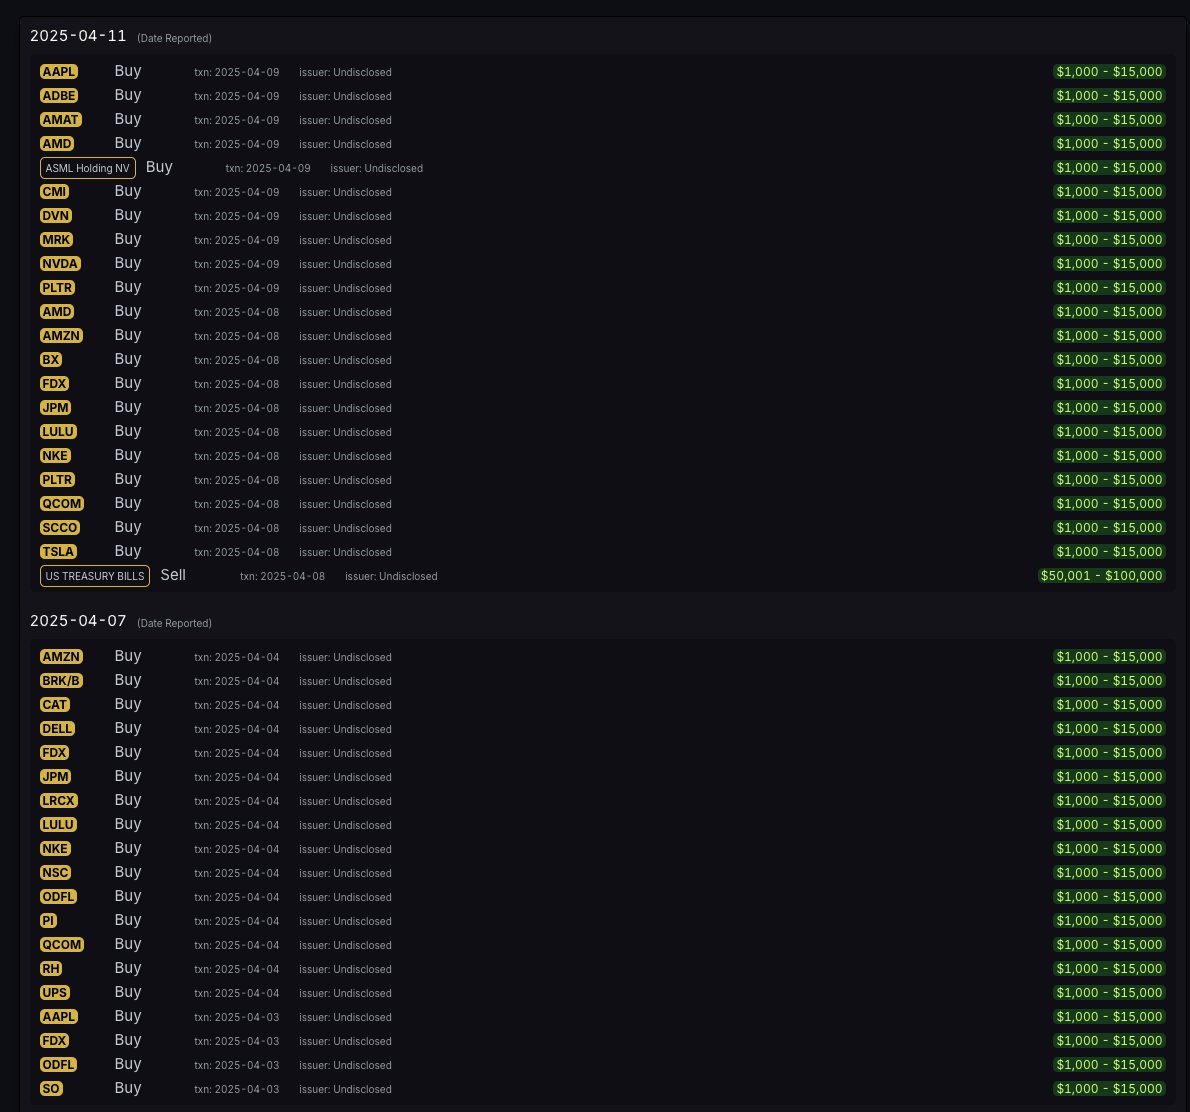Open ODFL ticker with txn 2025-04-03
This screenshot has height=1112, width=1190.
[x=58, y=1065]
